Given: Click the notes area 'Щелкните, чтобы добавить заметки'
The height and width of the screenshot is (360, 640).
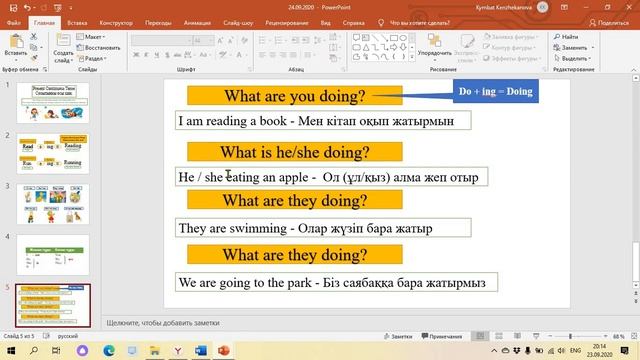Looking at the screenshot, I should click(163, 323).
